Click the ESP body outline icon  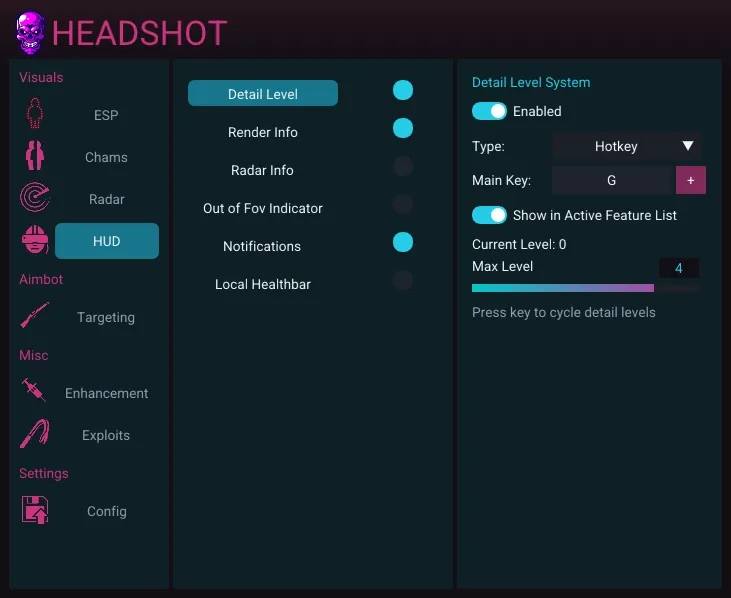[35, 114]
